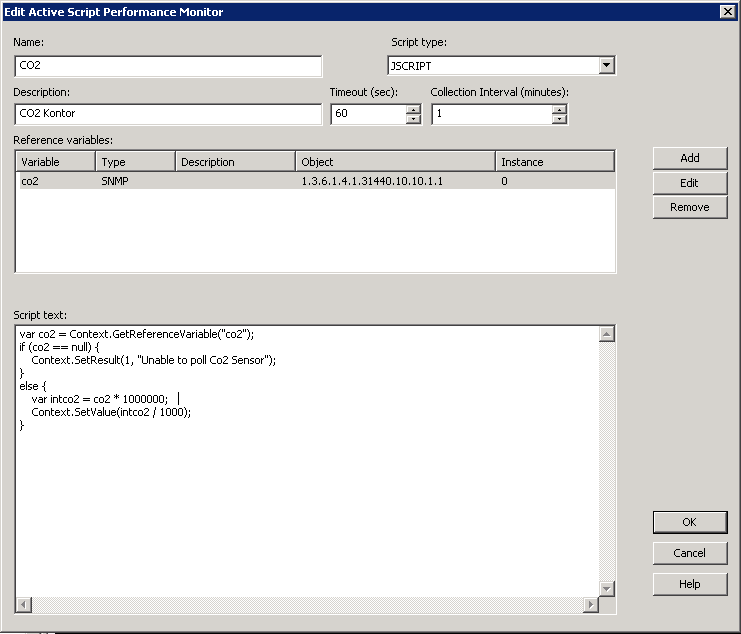Increase Collection Interval using up arrow

click(559, 109)
